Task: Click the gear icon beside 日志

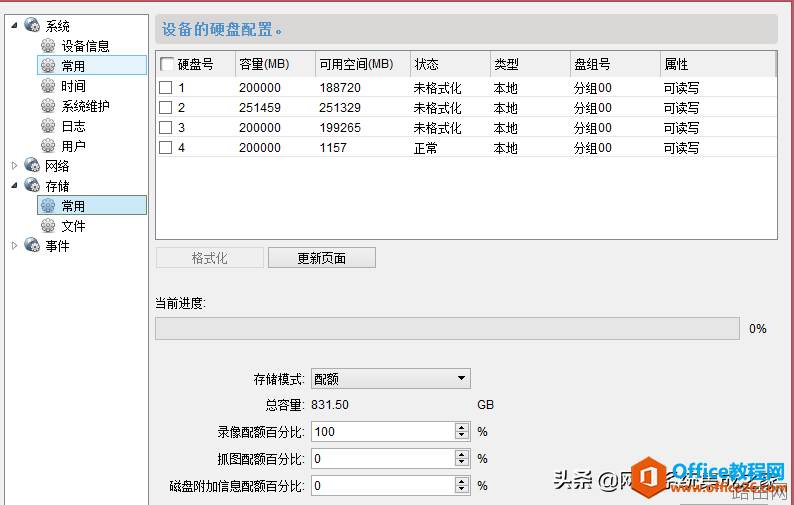Action: [x=48, y=126]
